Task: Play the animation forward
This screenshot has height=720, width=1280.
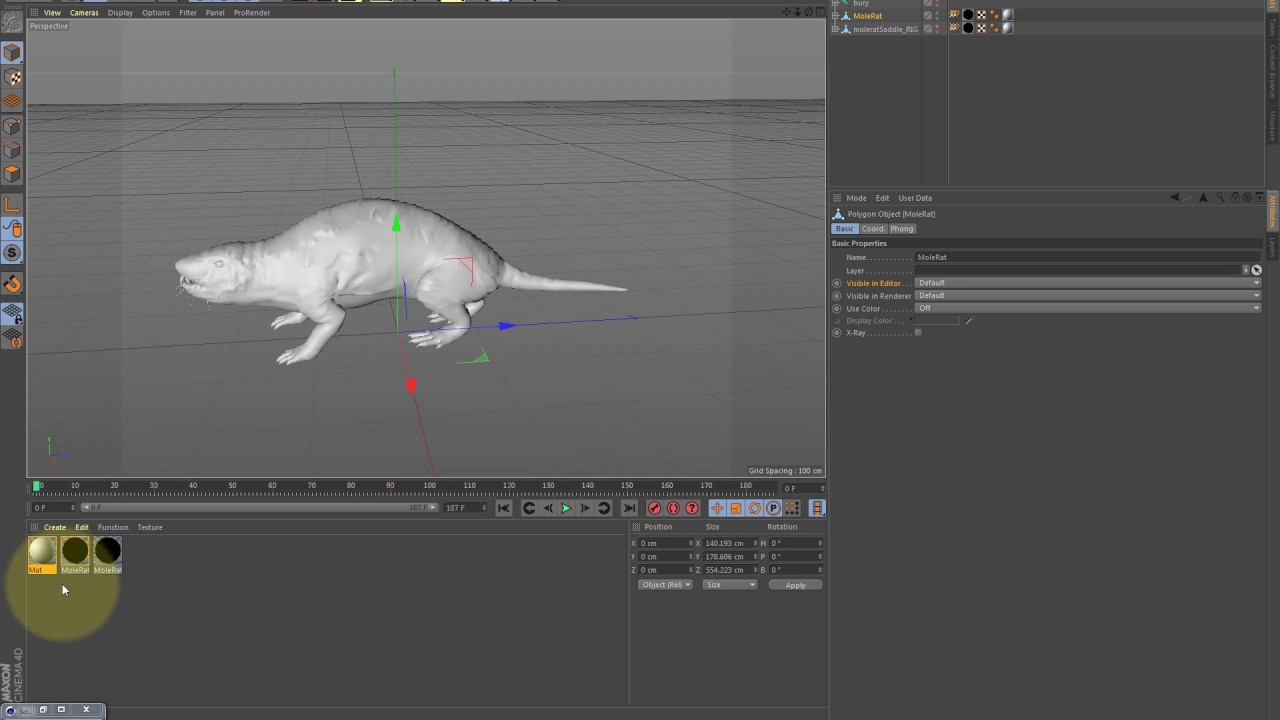Action: [566, 508]
